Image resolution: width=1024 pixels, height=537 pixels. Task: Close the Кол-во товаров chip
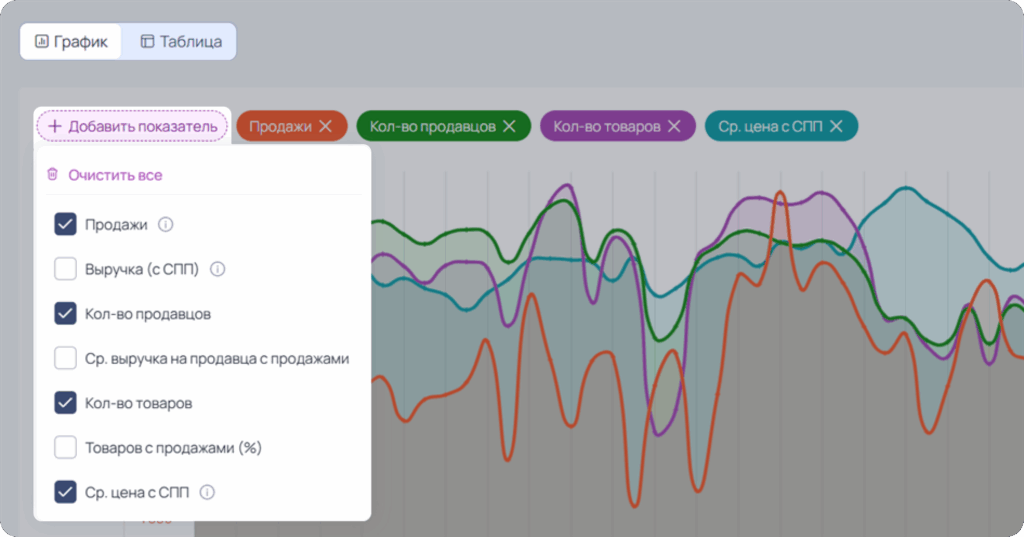pos(674,126)
